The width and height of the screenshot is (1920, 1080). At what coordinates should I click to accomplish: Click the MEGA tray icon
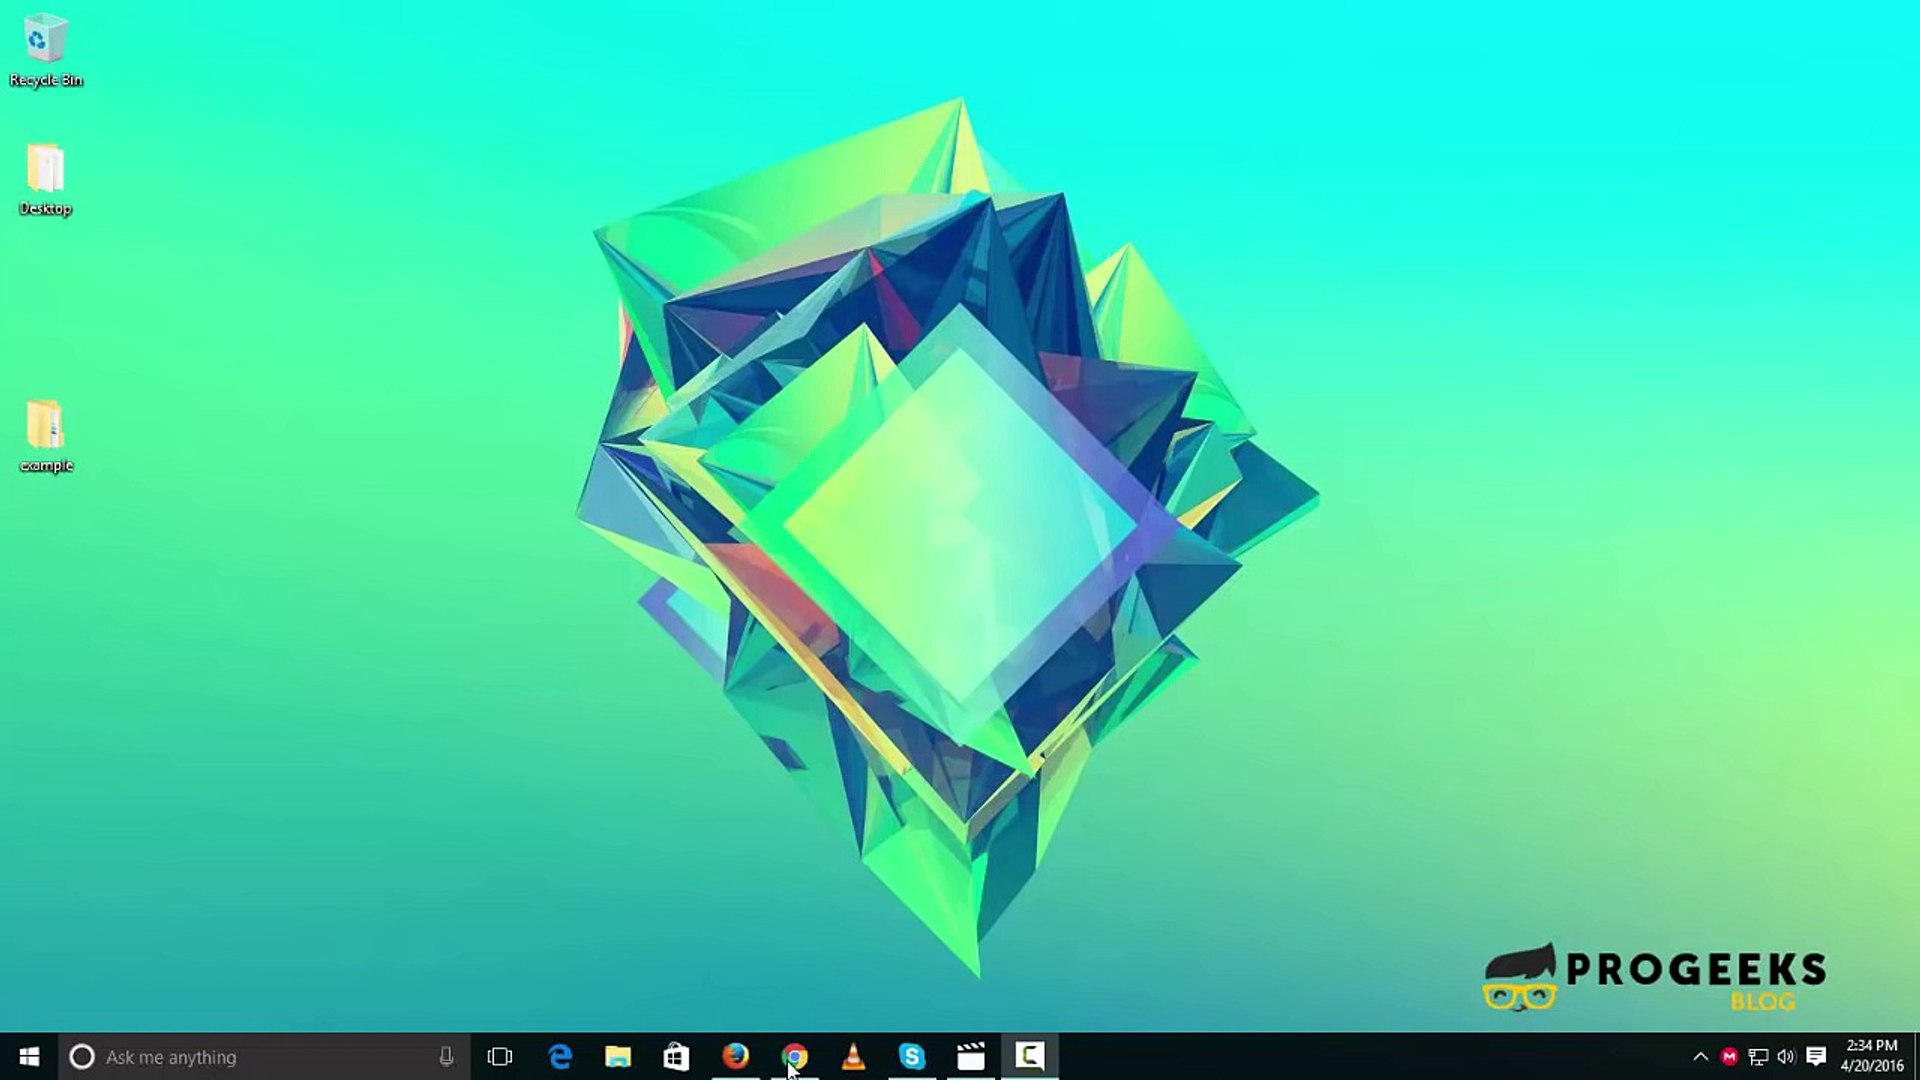point(1729,1057)
